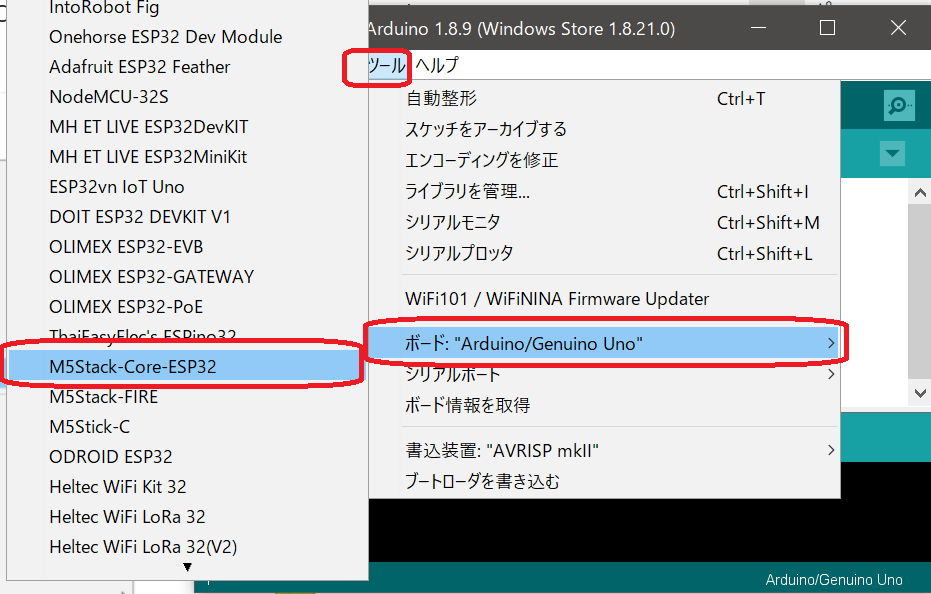Select IntoRobot Fig board

pos(187,8)
